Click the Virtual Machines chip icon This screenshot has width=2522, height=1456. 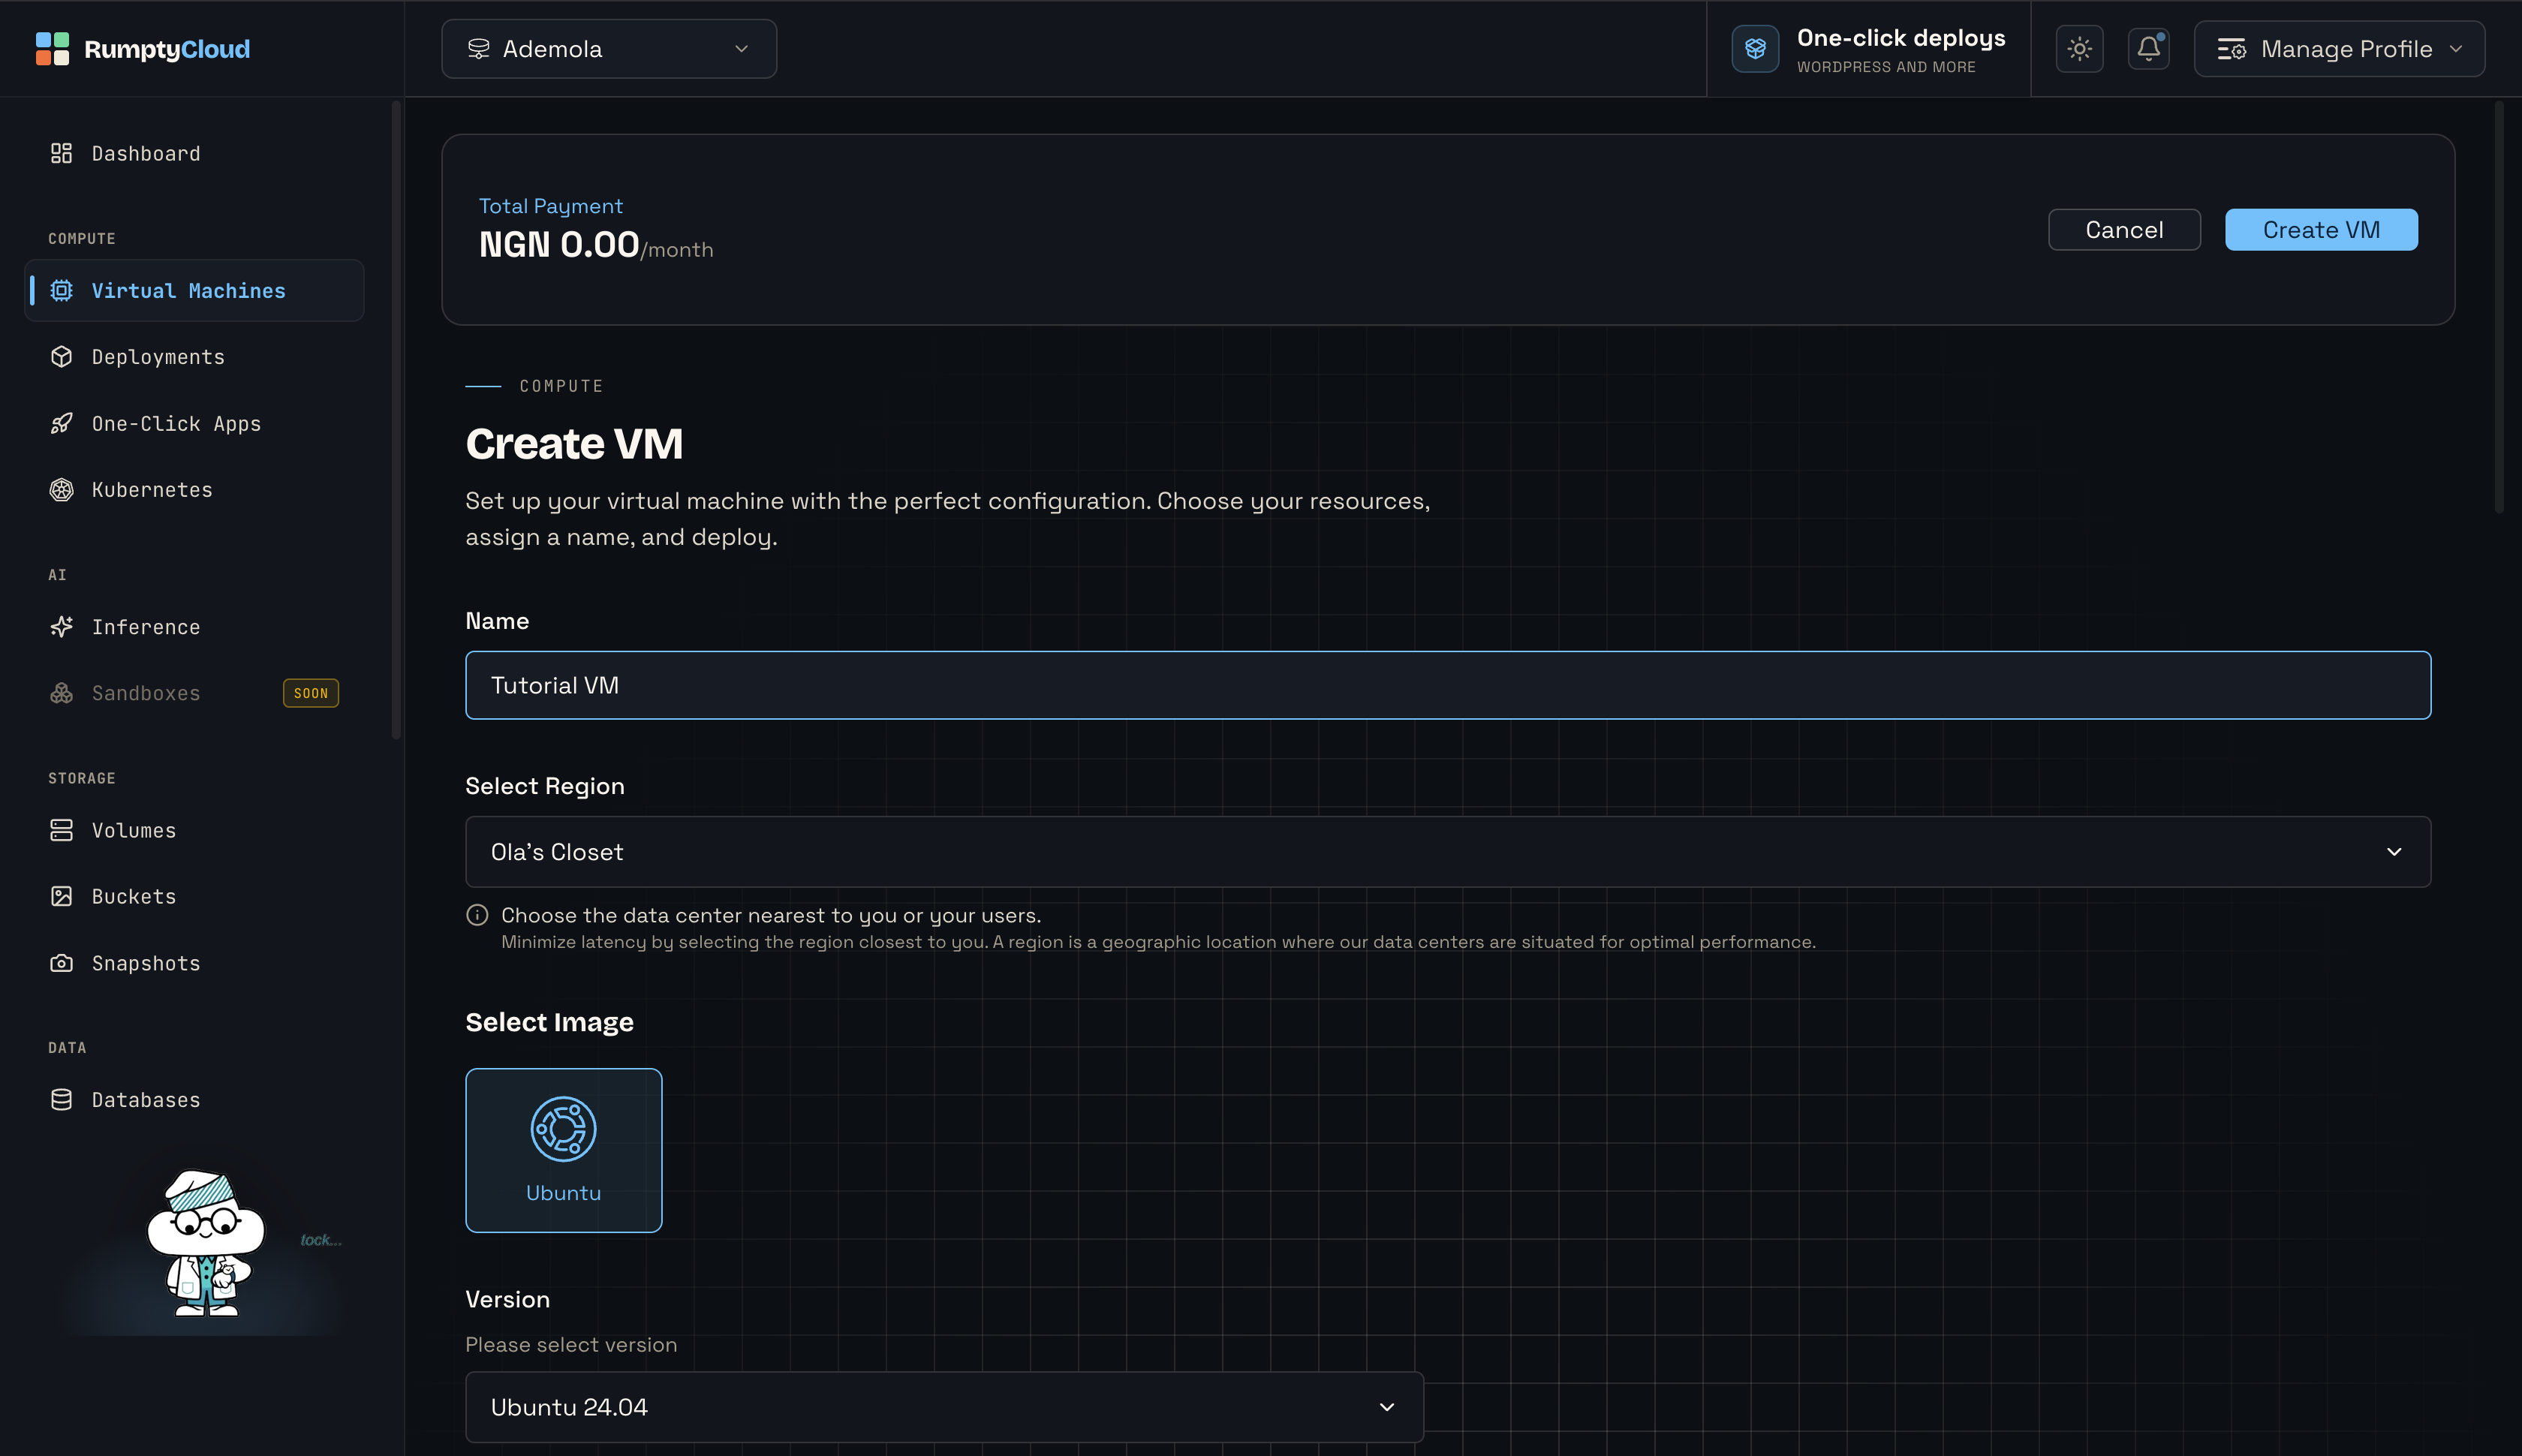click(x=62, y=291)
